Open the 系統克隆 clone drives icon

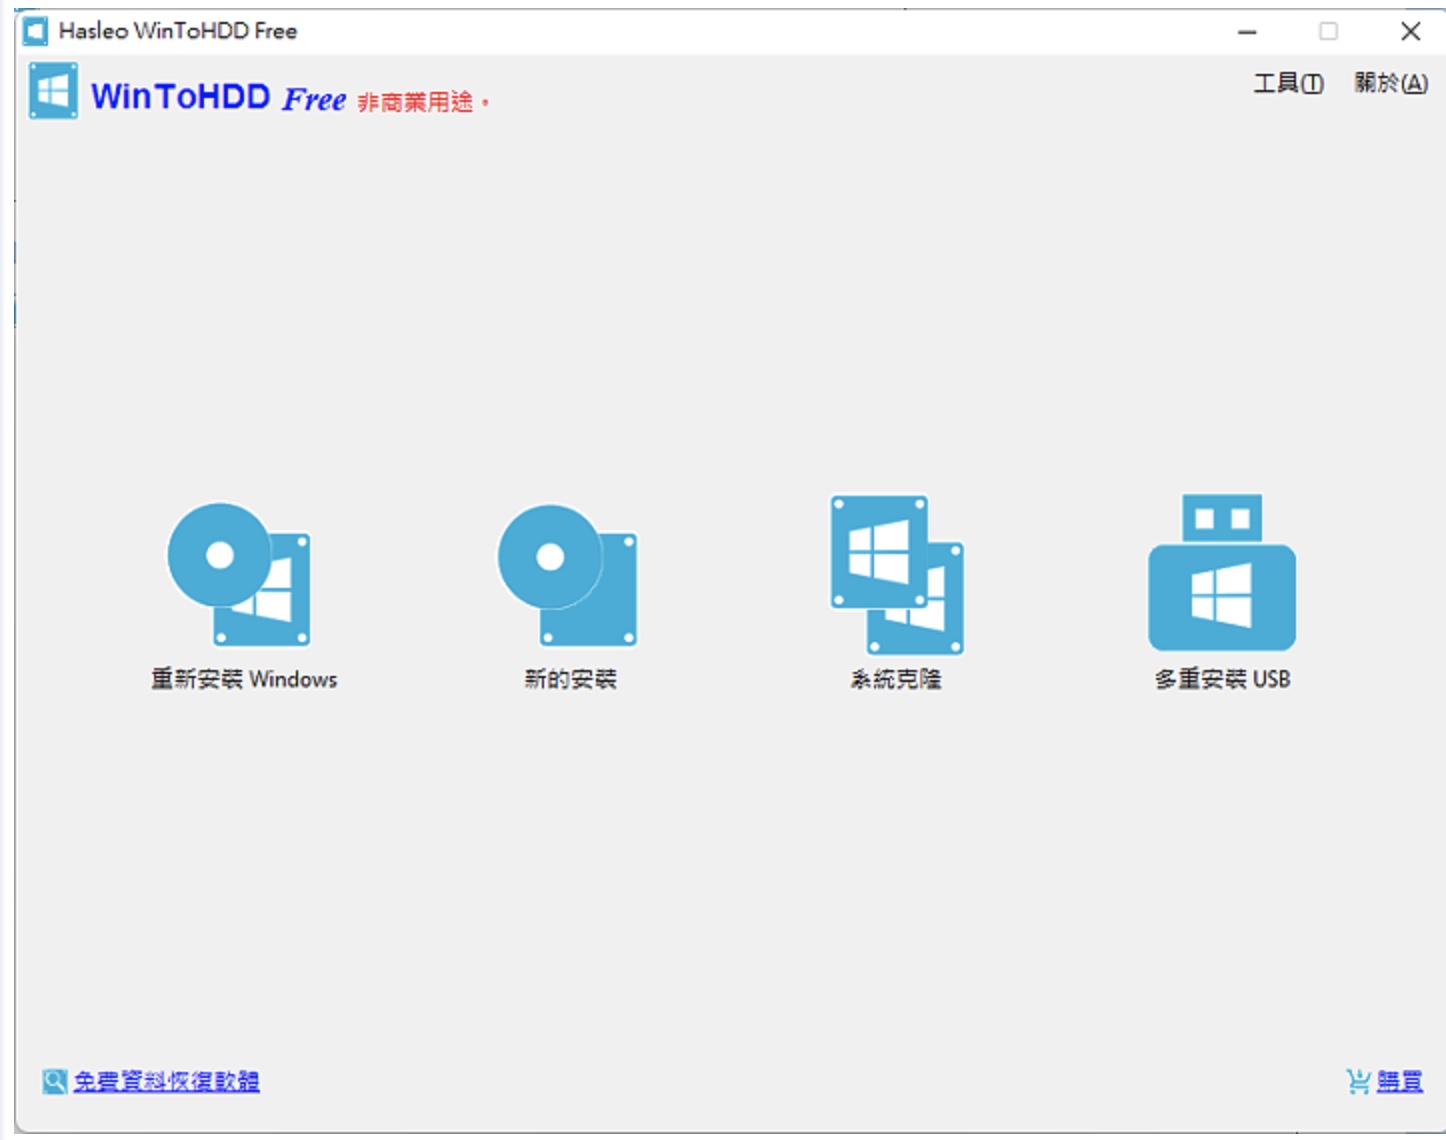897,574
